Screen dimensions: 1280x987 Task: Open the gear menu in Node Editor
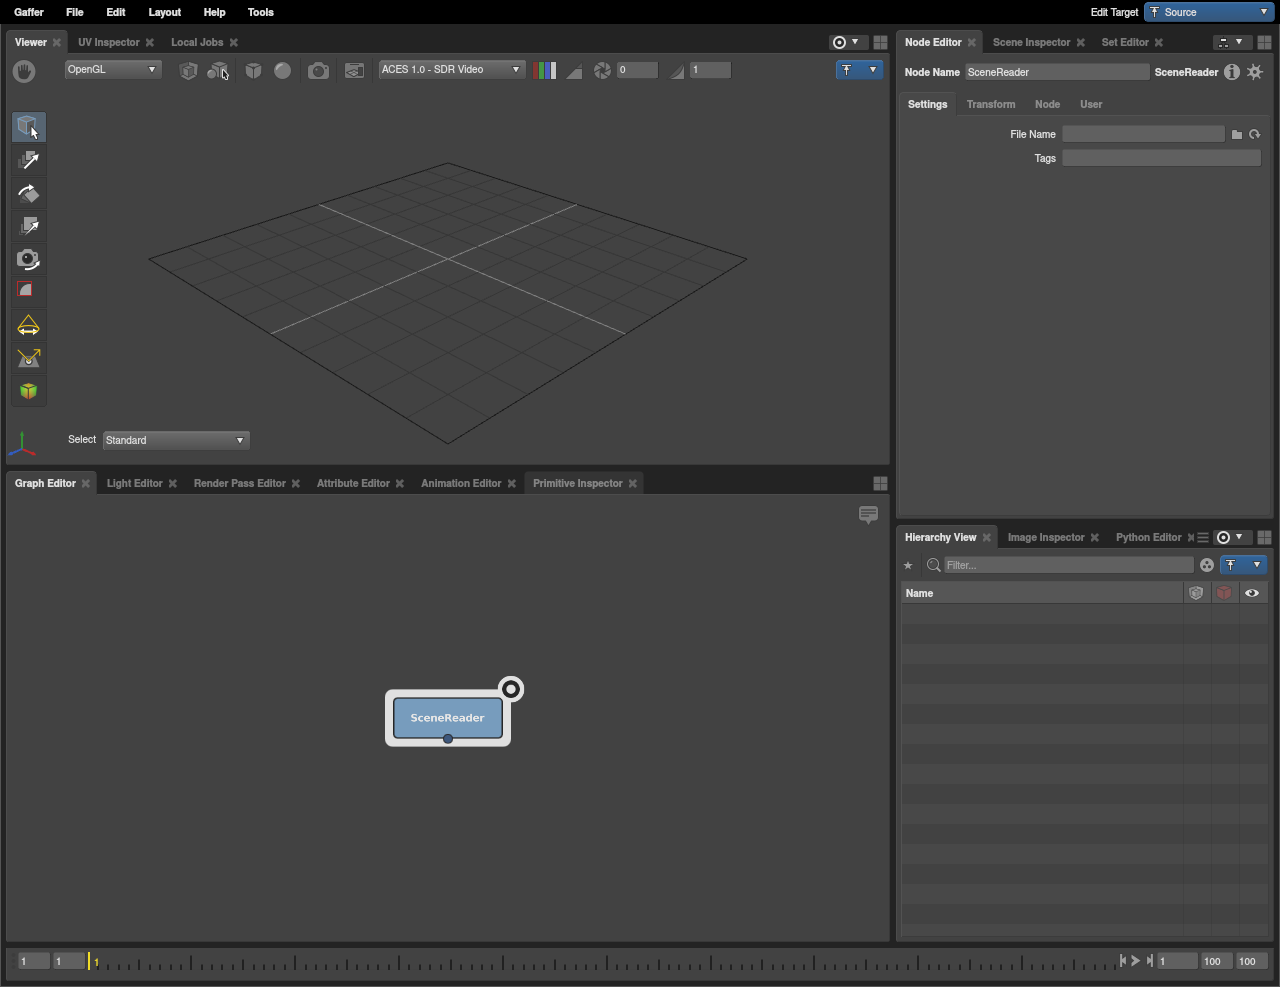tap(1255, 72)
